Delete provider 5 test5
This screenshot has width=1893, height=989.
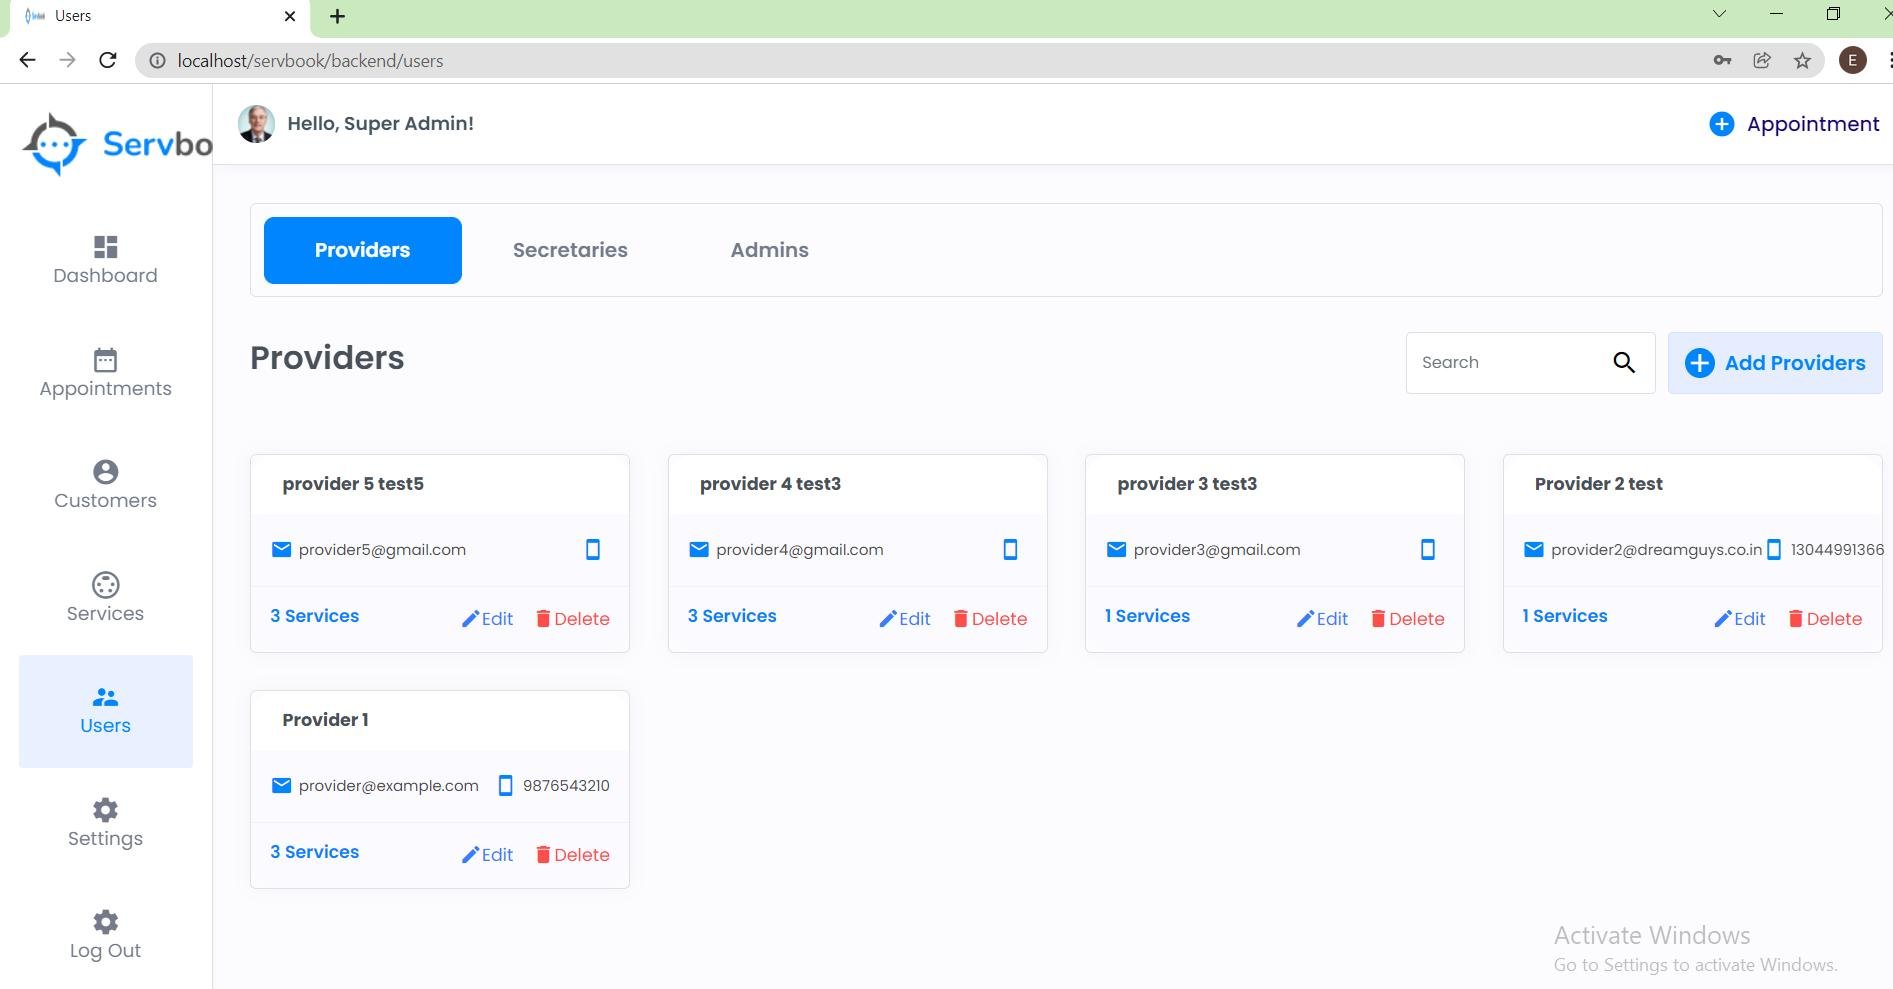(573, 619)
